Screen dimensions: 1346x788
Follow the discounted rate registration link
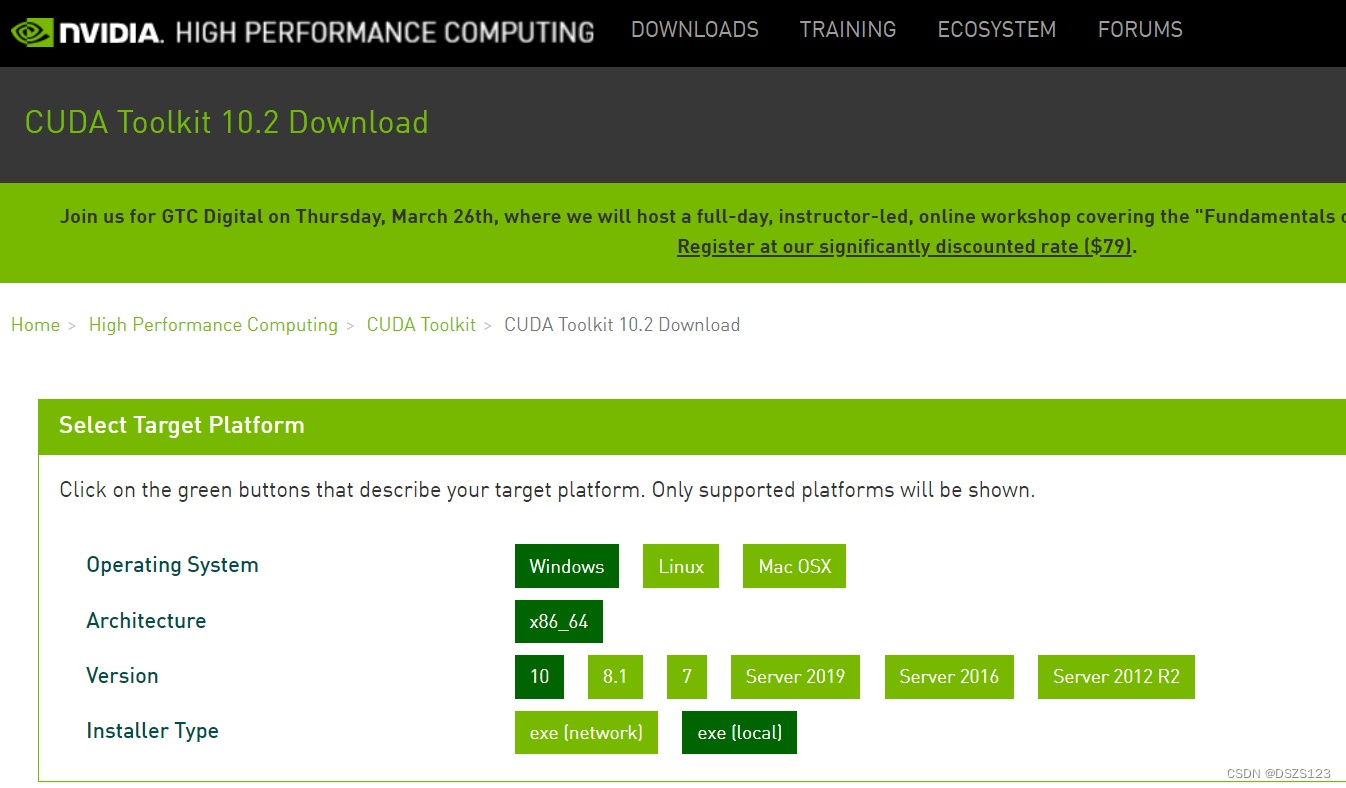tap(905, 246)
